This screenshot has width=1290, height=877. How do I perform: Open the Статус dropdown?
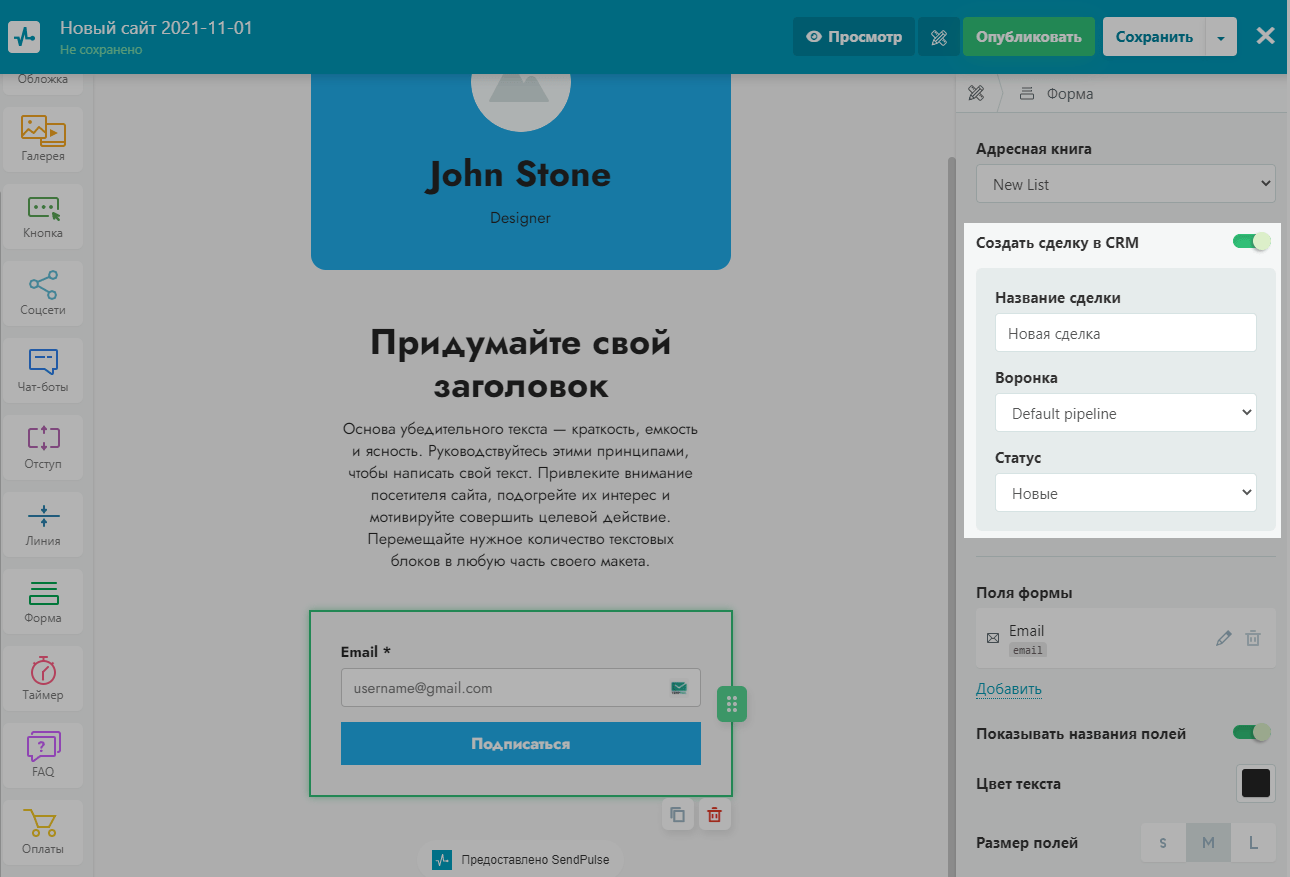[x=1126, y=493]
